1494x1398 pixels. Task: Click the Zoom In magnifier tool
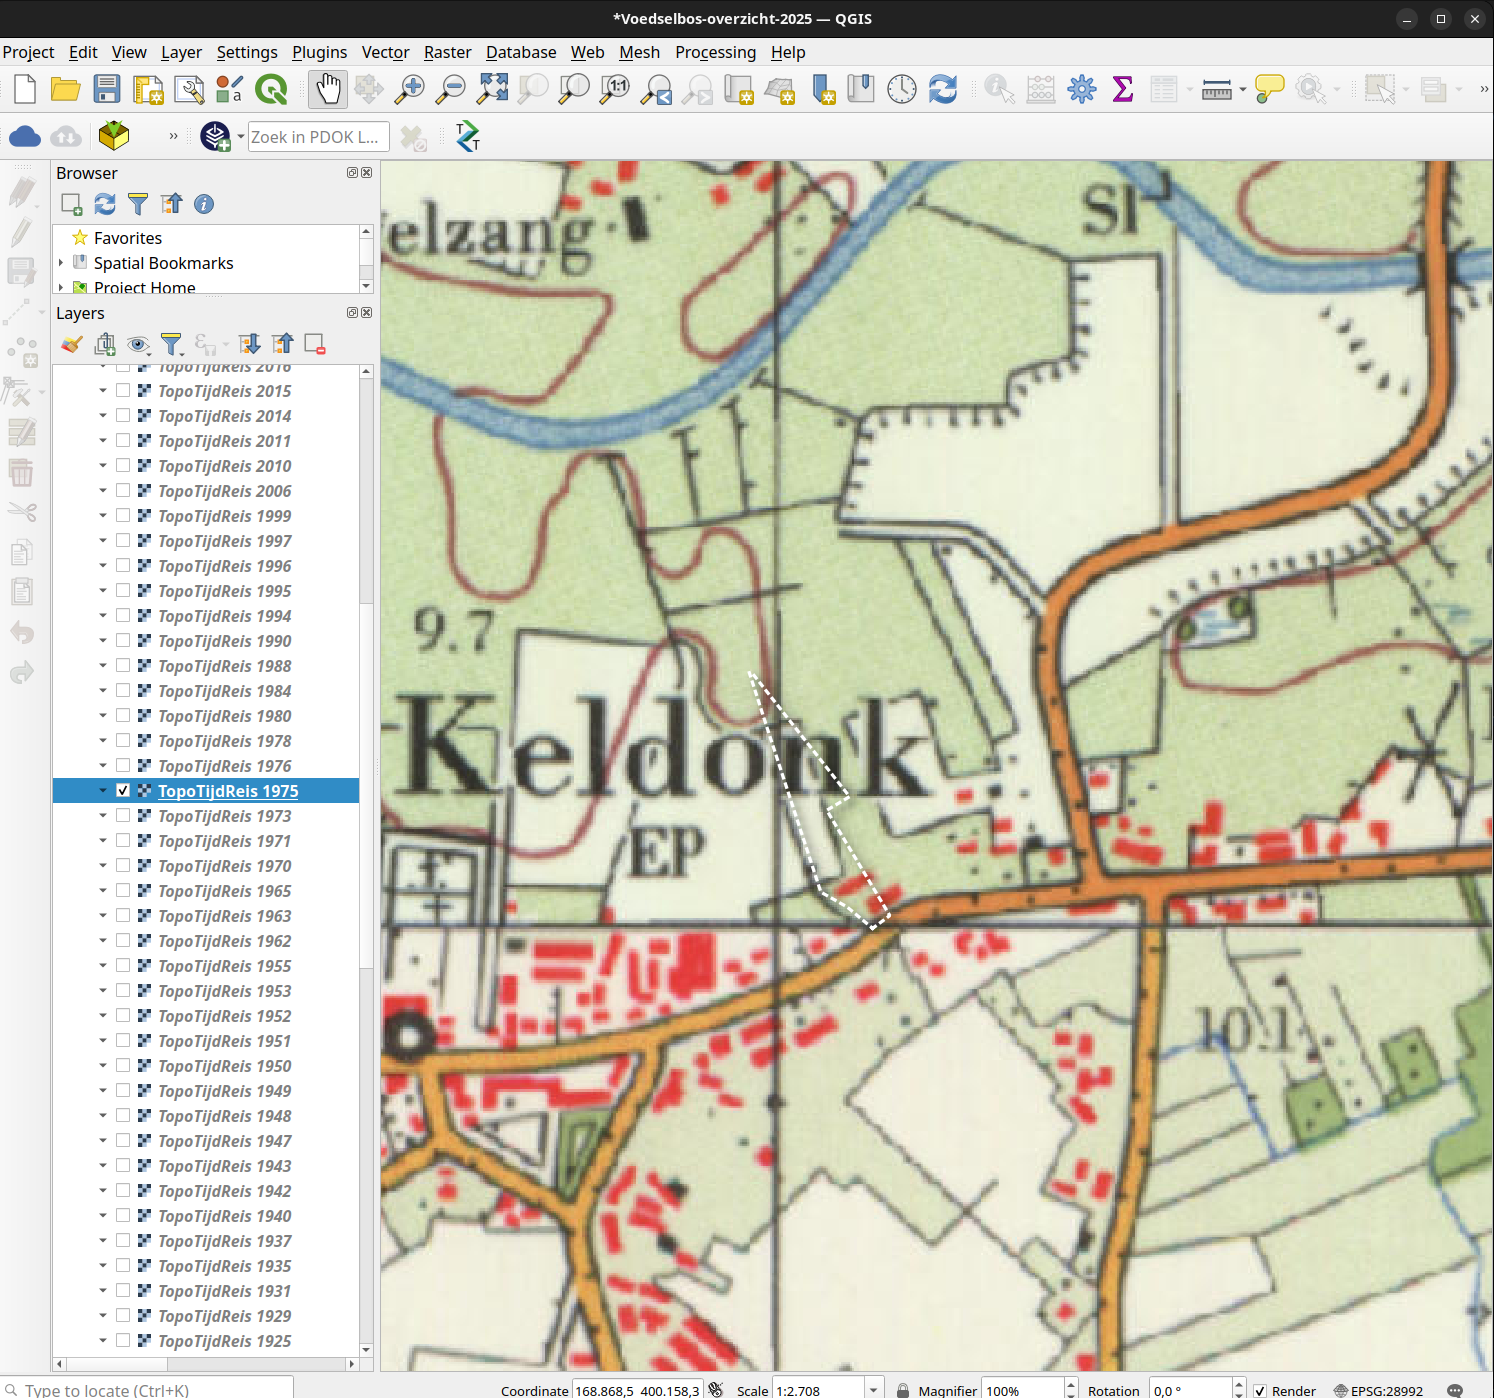tap(409, 90)
